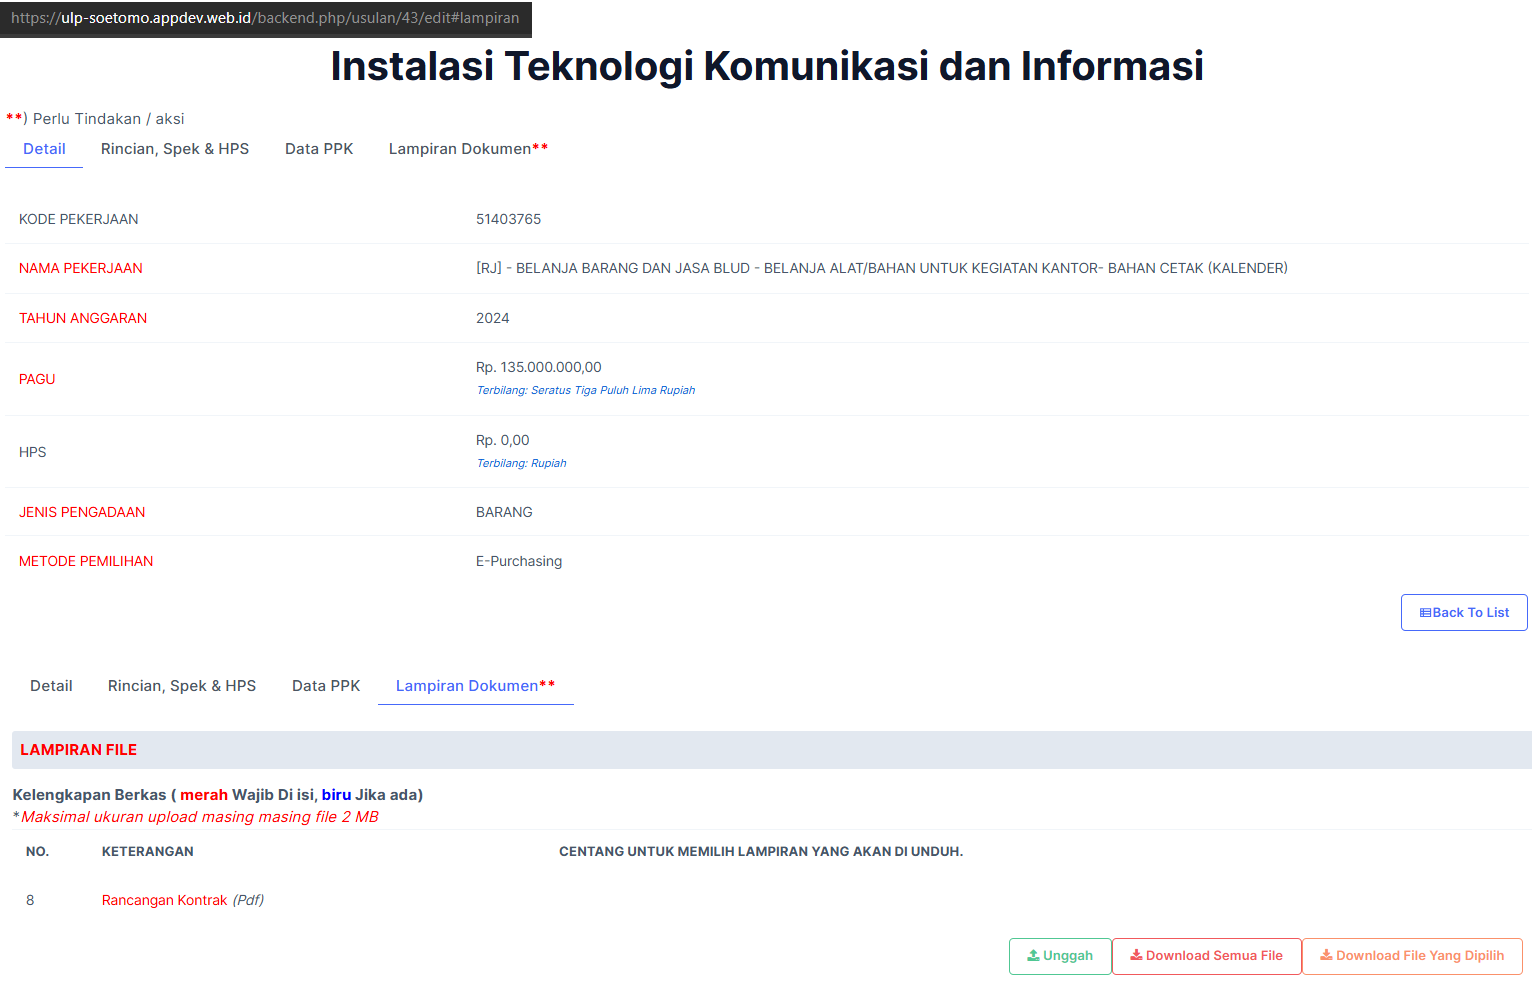Image resolution: width=1535 pixels, height=985 pixels.
Task: Switch to upper Rincian, Spek & HPS tab
Action: [175, 149]
